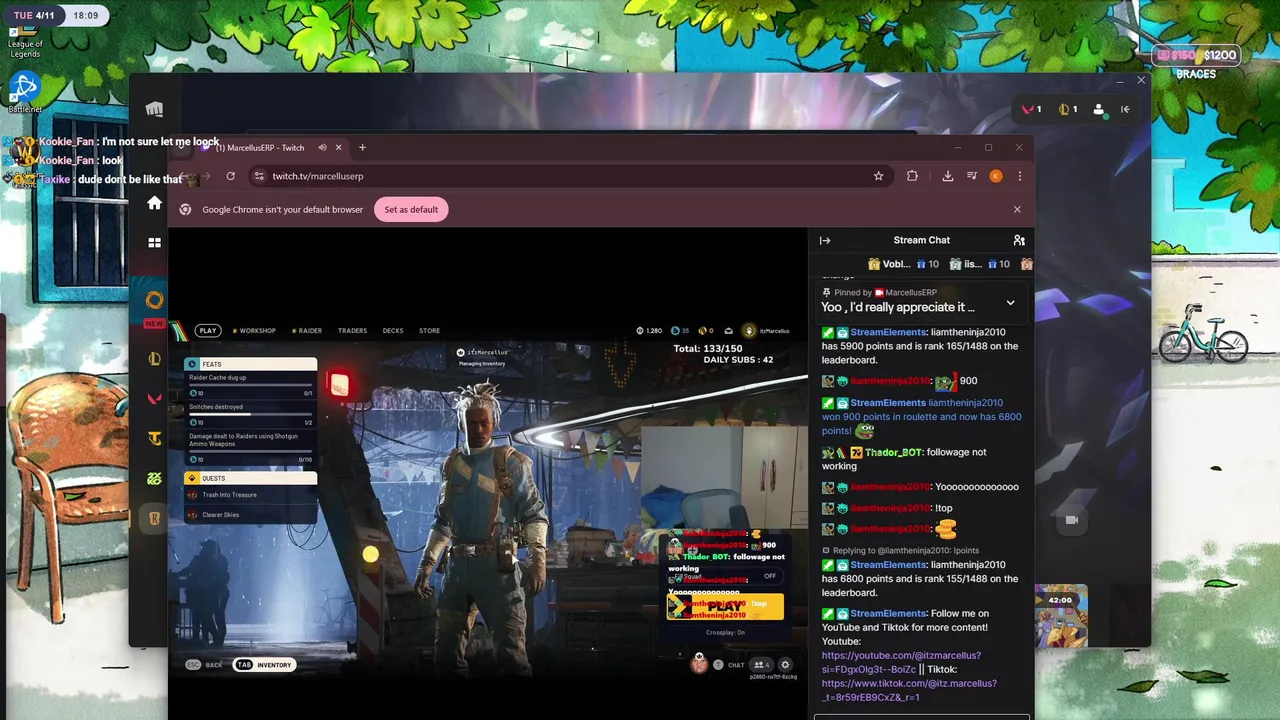Click the TUE 4/11 date widget
Viewport: 1280px width, 720px height.
pyautogui.click(x=34, y=16)
